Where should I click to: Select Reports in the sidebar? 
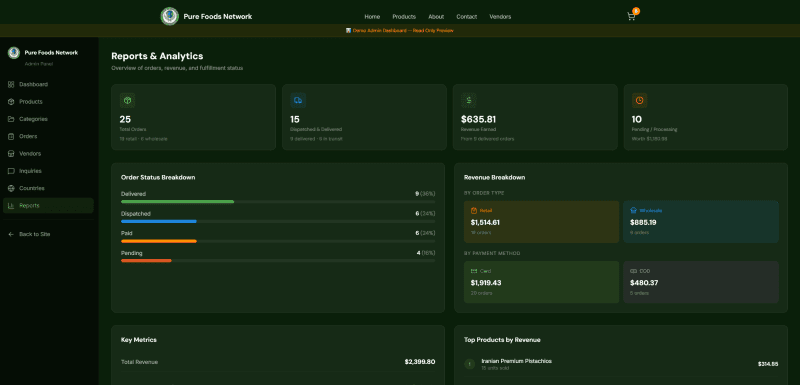coord(48,206)
